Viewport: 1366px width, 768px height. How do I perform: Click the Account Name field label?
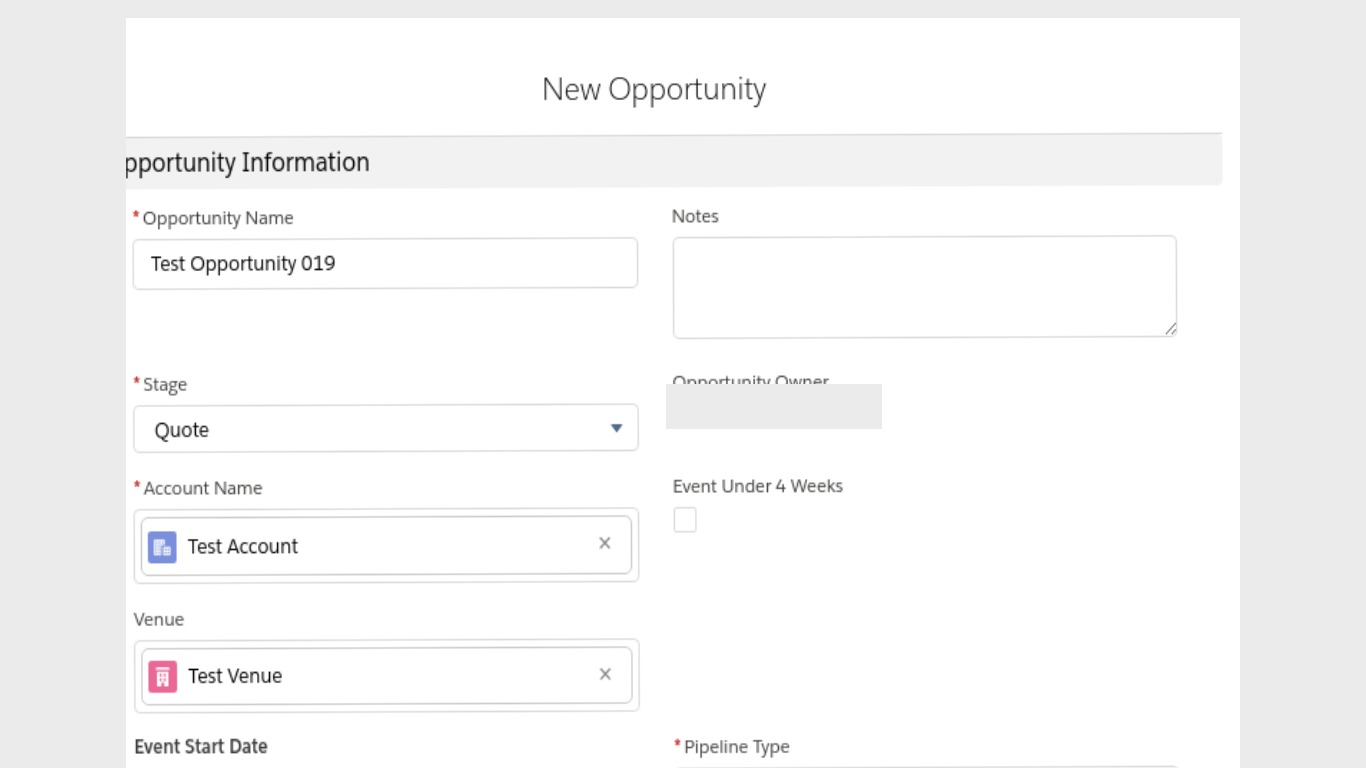pos(203,488)
